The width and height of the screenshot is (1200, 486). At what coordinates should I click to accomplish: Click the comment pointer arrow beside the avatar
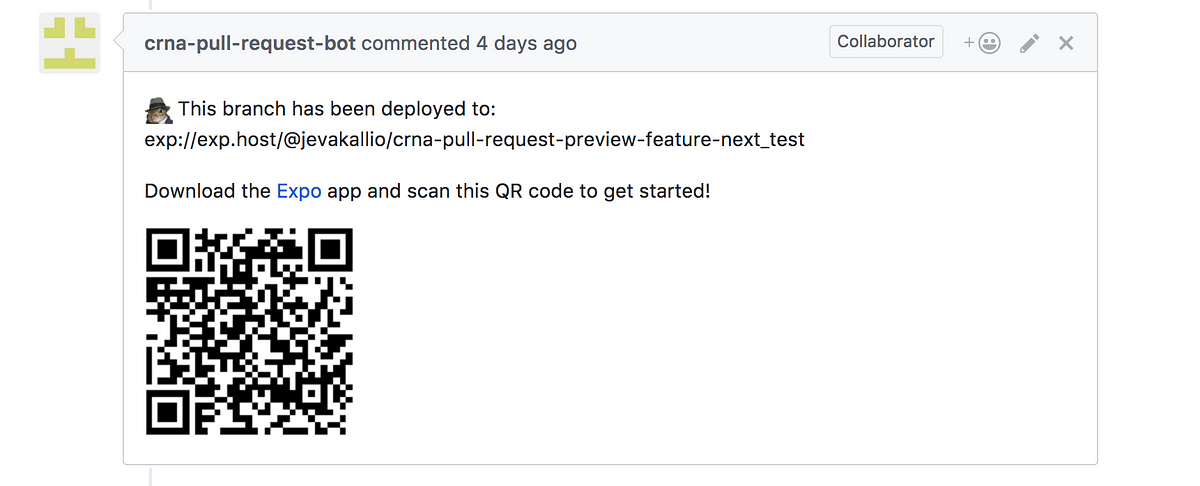pos(118,43)
